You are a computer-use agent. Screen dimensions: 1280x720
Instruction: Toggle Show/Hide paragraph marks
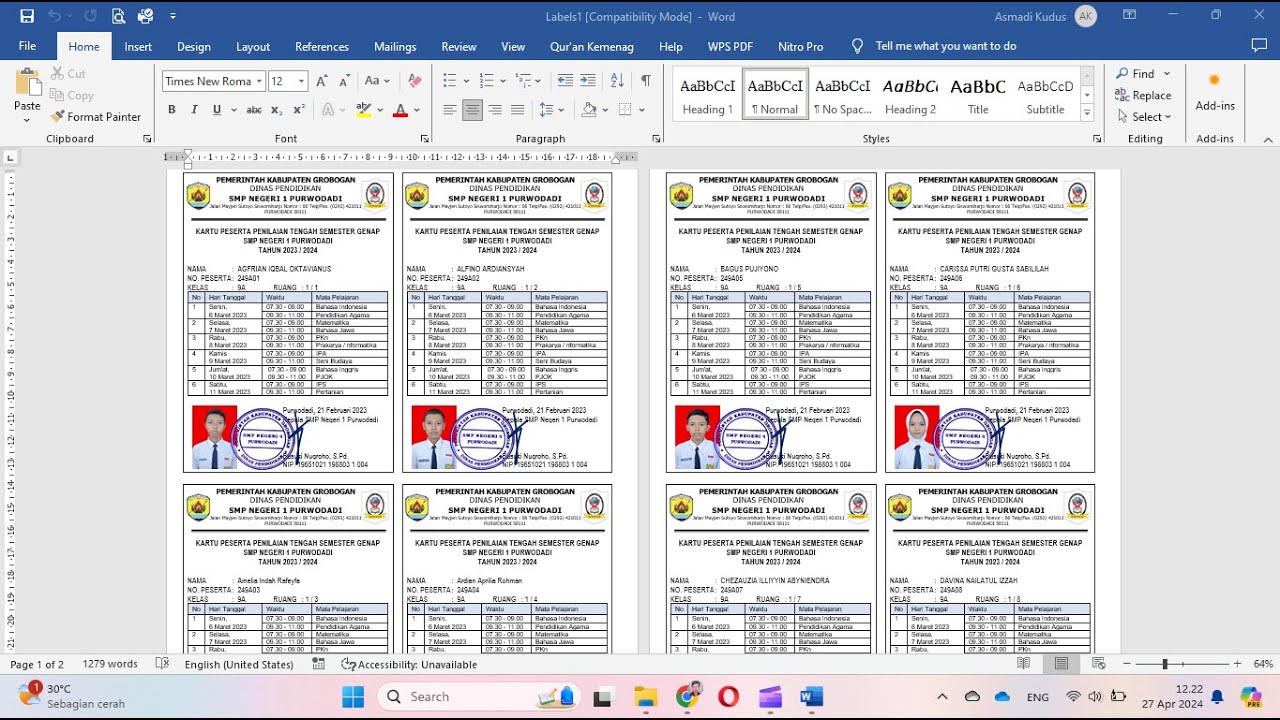(646, 81)
